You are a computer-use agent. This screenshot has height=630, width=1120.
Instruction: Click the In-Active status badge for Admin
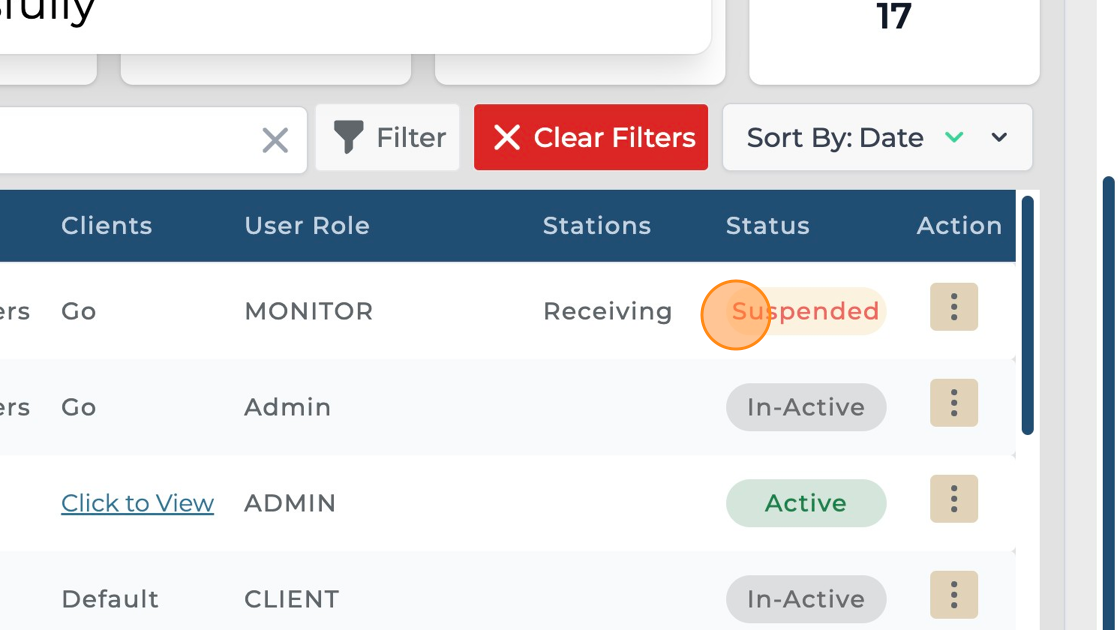point(806,407)
